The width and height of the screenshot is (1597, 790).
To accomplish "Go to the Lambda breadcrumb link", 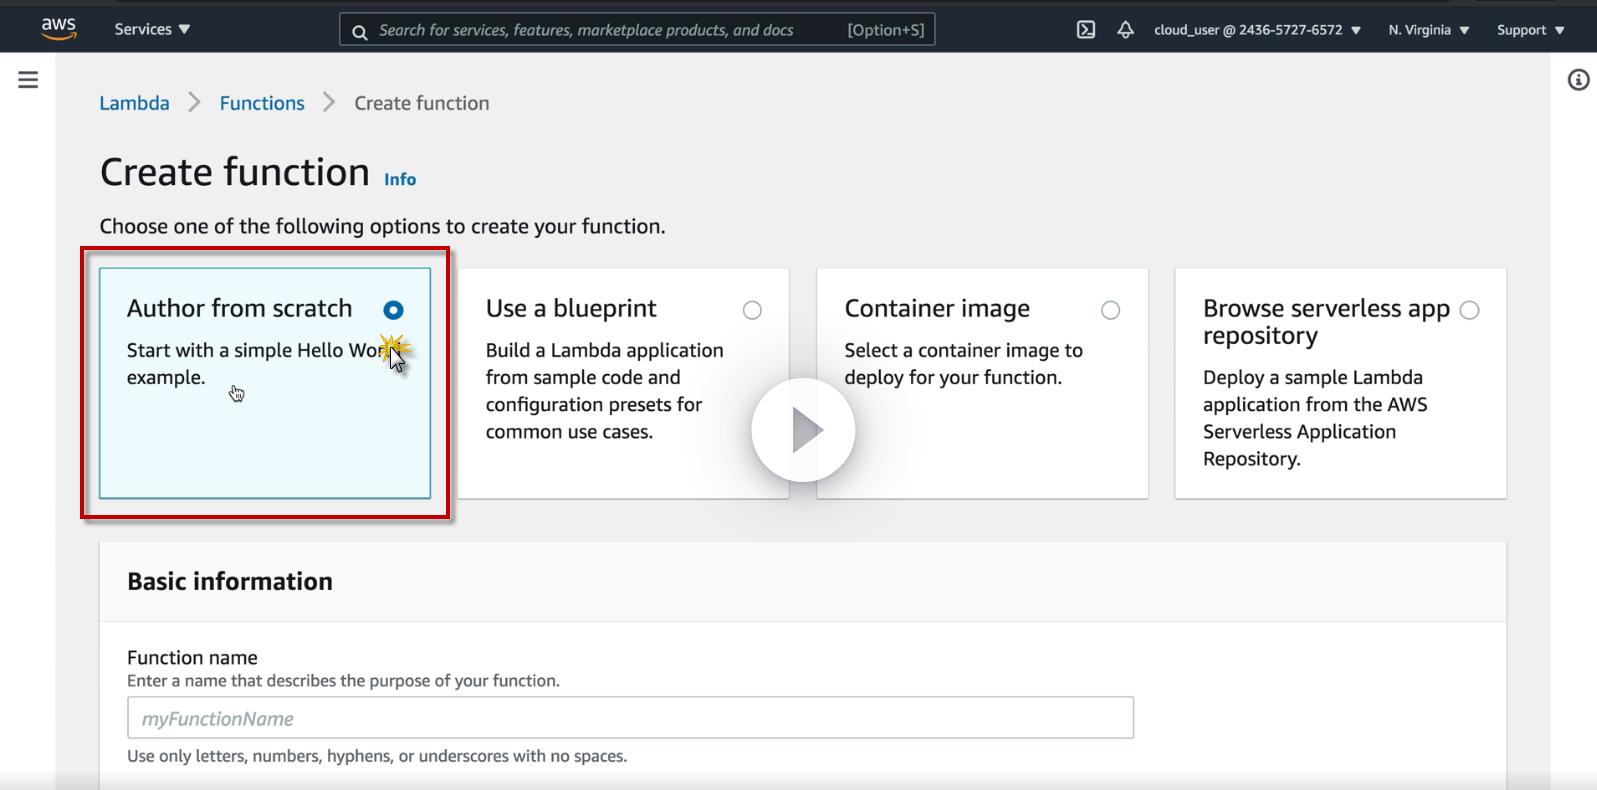I will 134,103.
